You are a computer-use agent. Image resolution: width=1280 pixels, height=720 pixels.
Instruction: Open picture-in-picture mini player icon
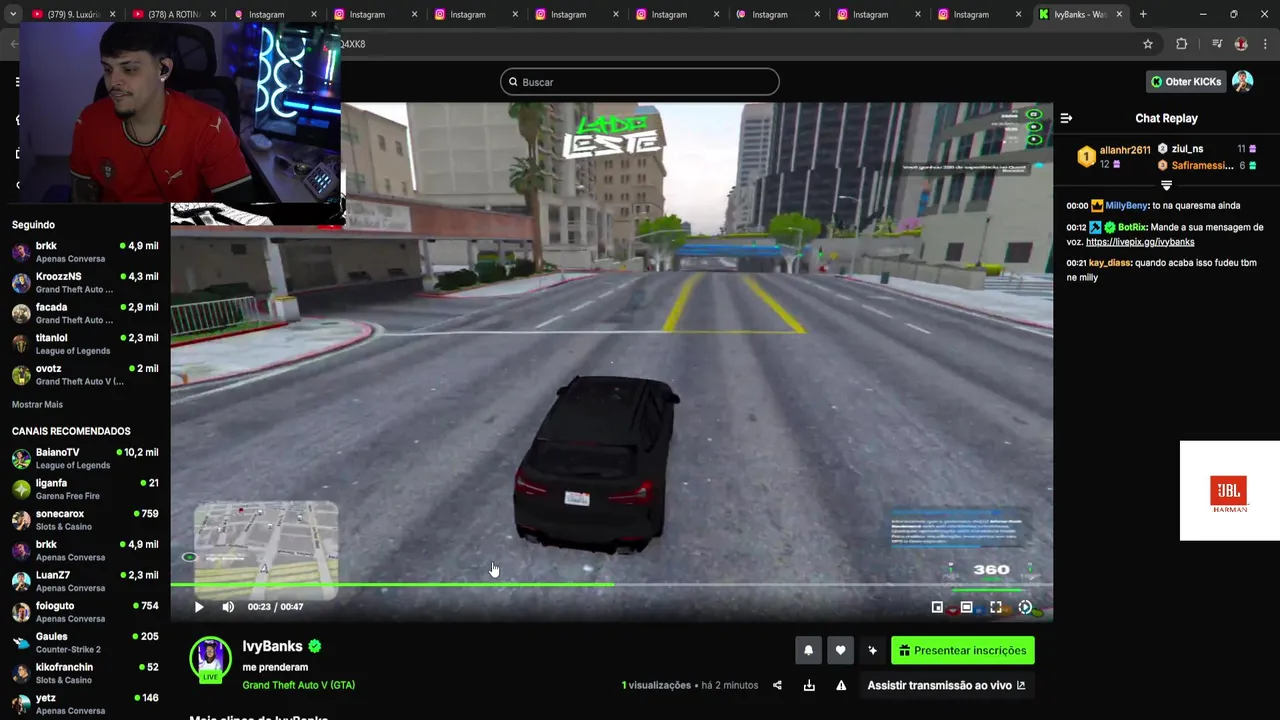point(937,607)
